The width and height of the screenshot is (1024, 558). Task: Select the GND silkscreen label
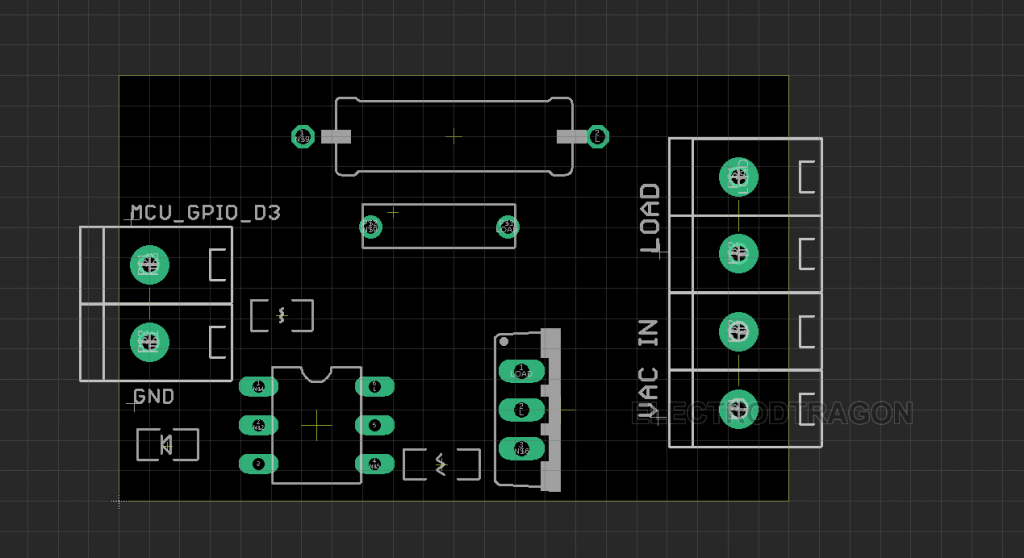tap(154, 397)
